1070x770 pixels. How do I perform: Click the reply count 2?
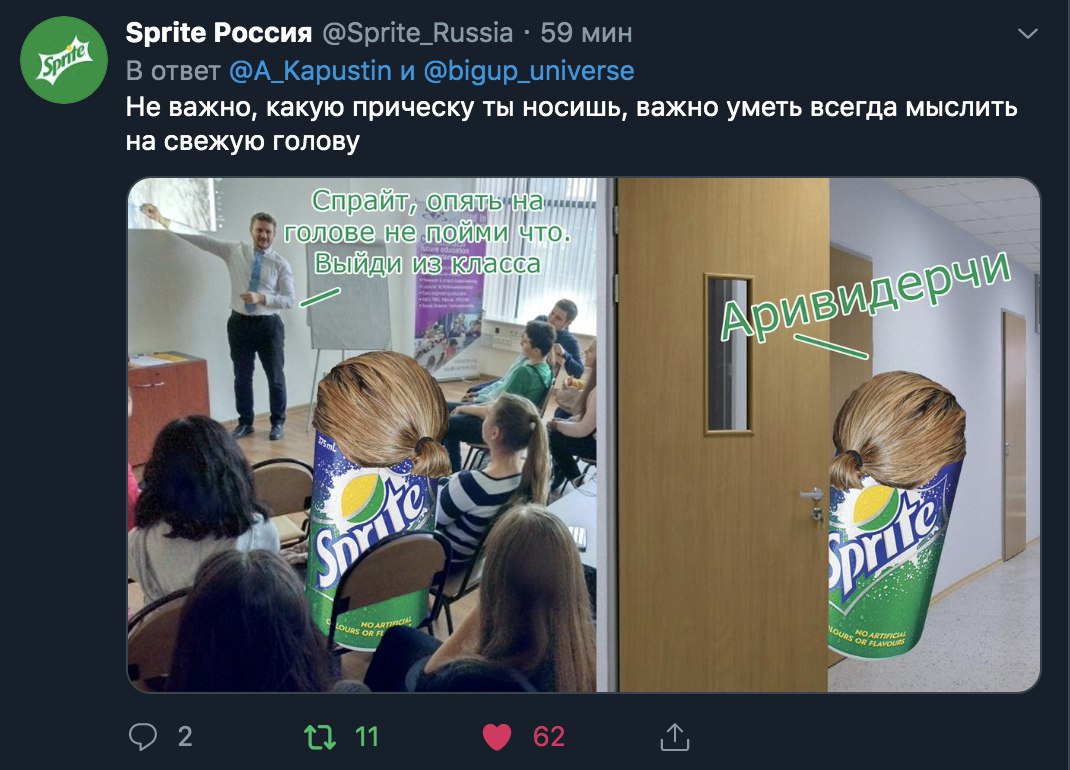point(185,737)
